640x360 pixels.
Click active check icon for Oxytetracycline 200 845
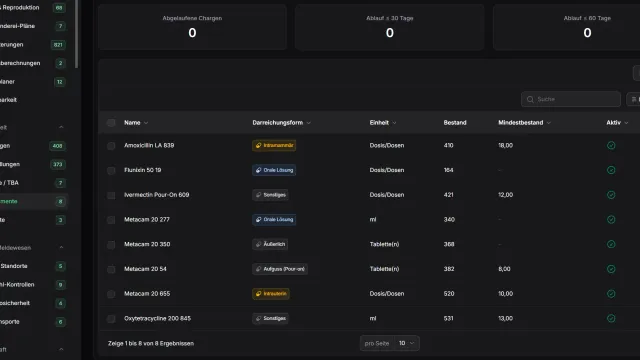tap(611, 318)
